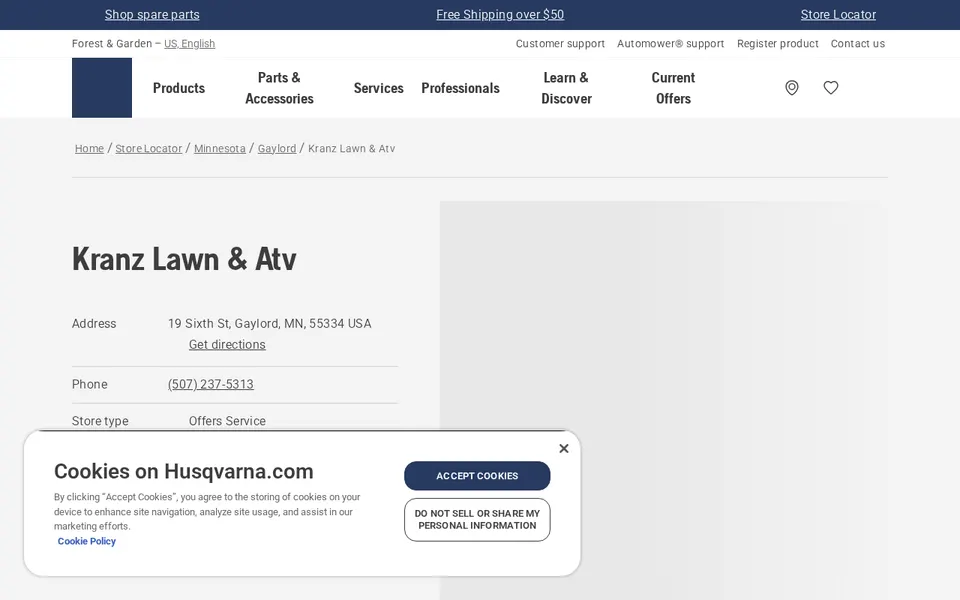
Task: Click Shop spare parts link
Action: pos(152,15)
